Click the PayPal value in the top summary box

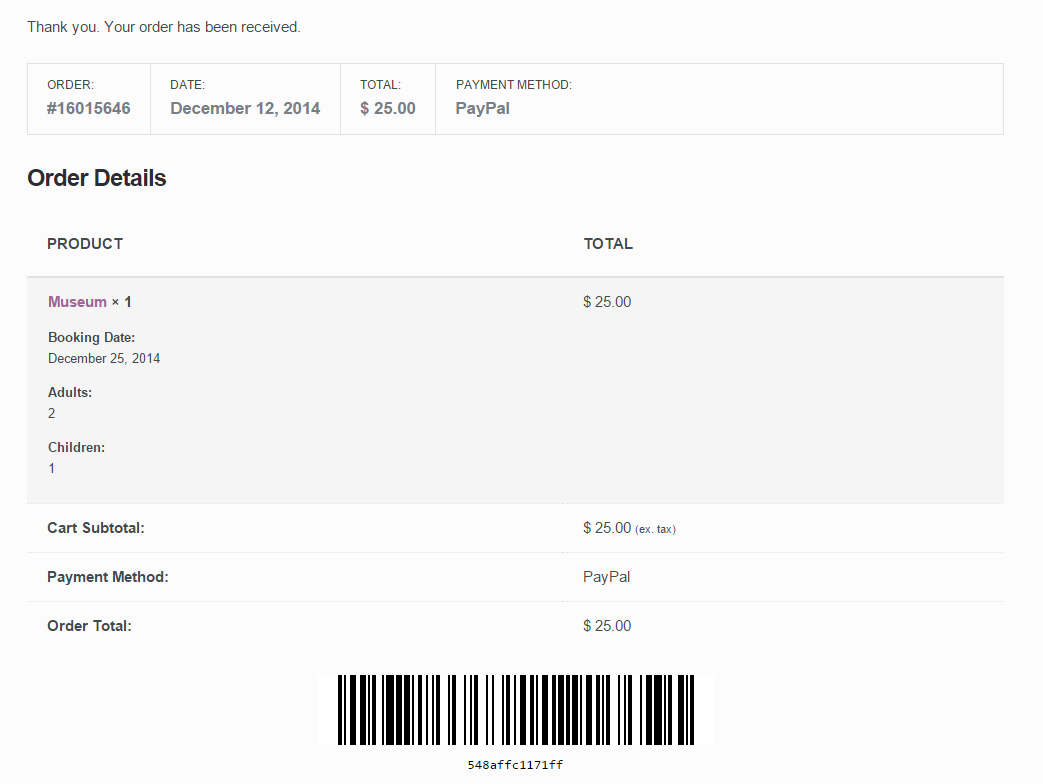click(x=482, y=108)
